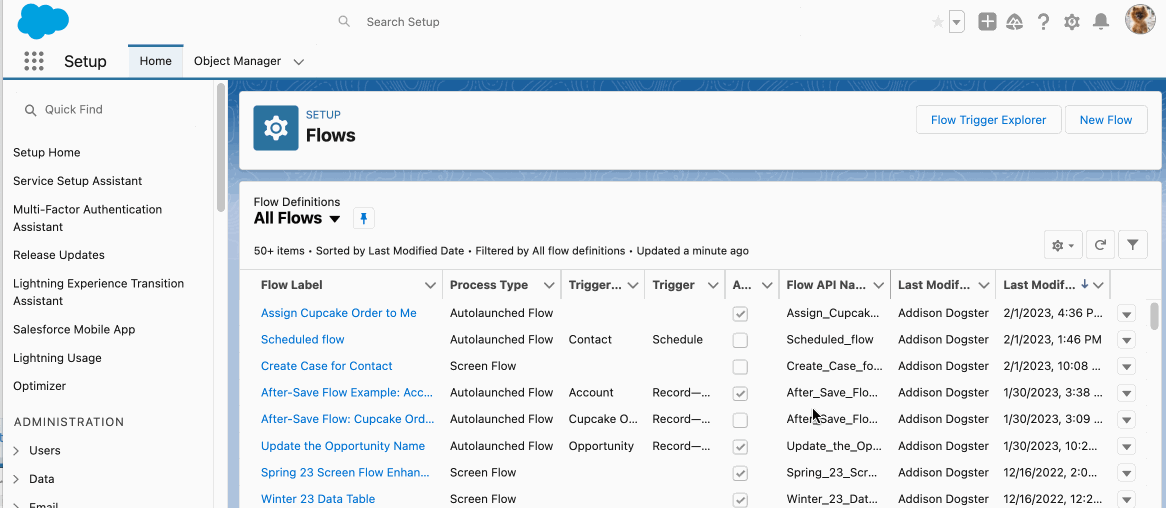Image resolution: width=1166 pixels, height=508 pixels.
Task: Open the user profile avatar
Action: 1140,20
